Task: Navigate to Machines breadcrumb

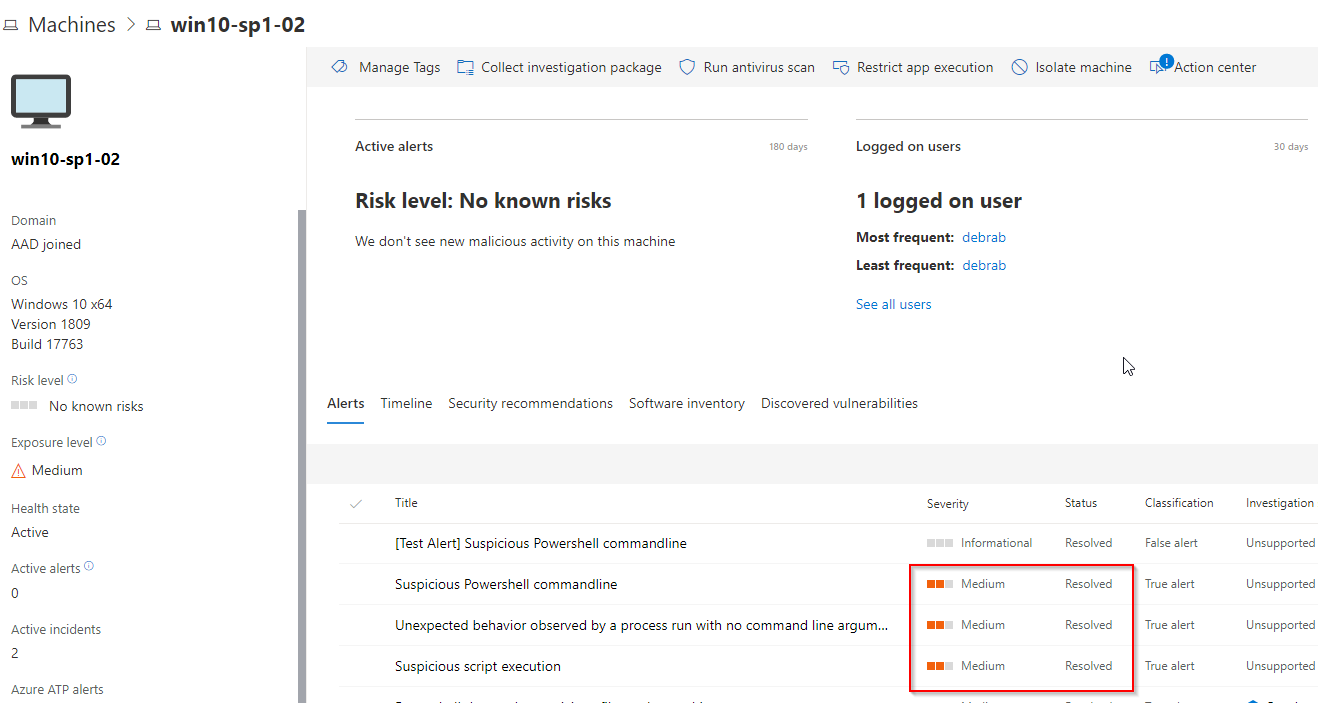Action: click(x=71, y=25)
